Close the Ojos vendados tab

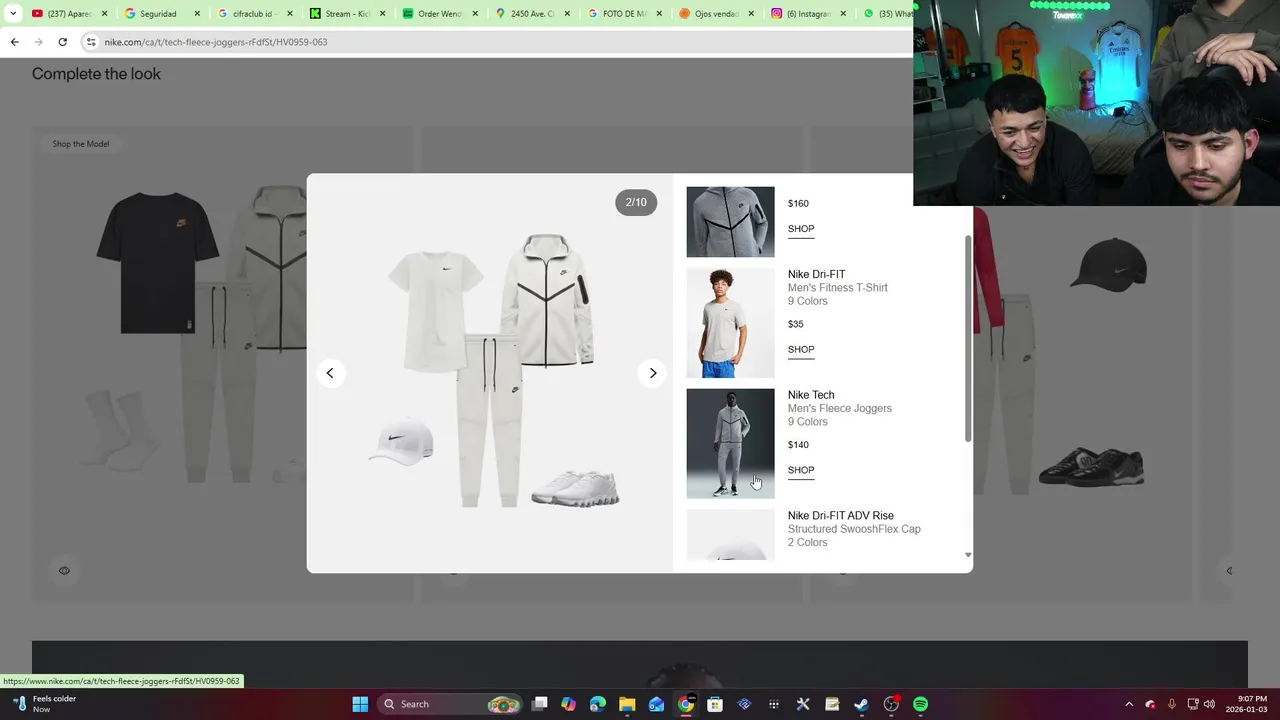[x=751, y=14]
